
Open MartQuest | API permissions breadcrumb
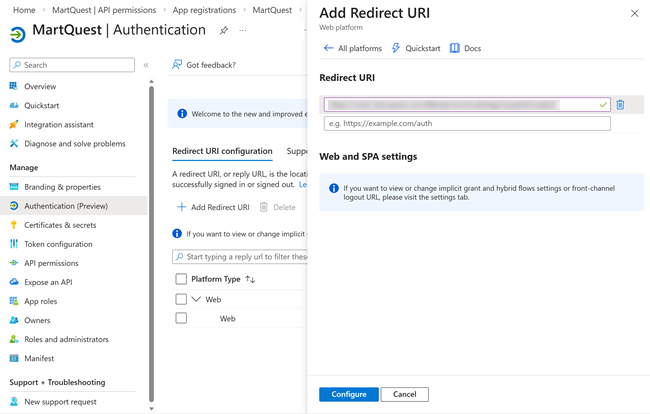[104, 10]
